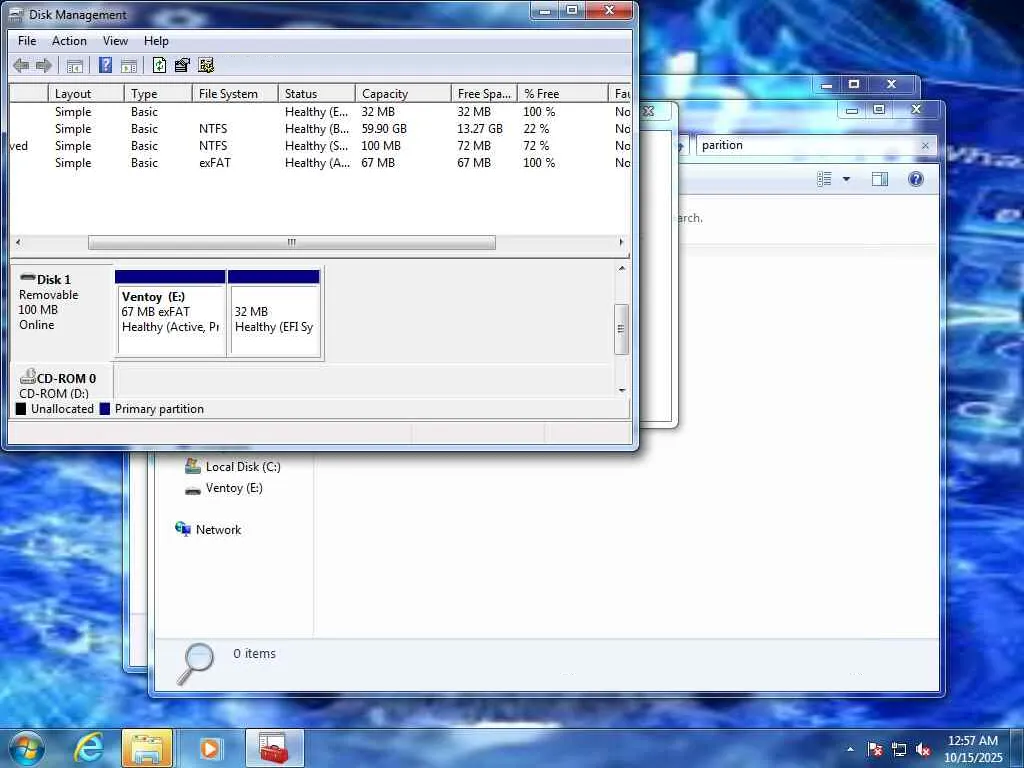Open the Action menu

coord(69,40)
